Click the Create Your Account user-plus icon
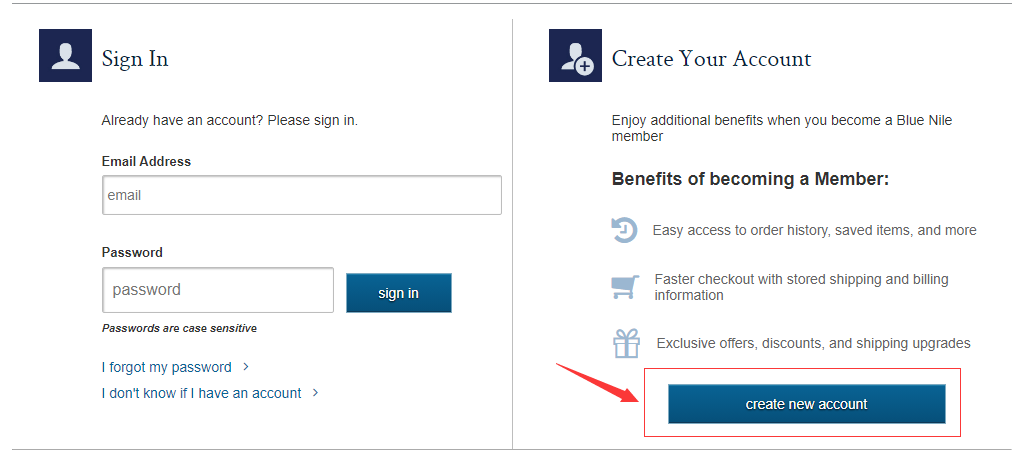This screenshot has height=452, width=1032. (575, 56)
